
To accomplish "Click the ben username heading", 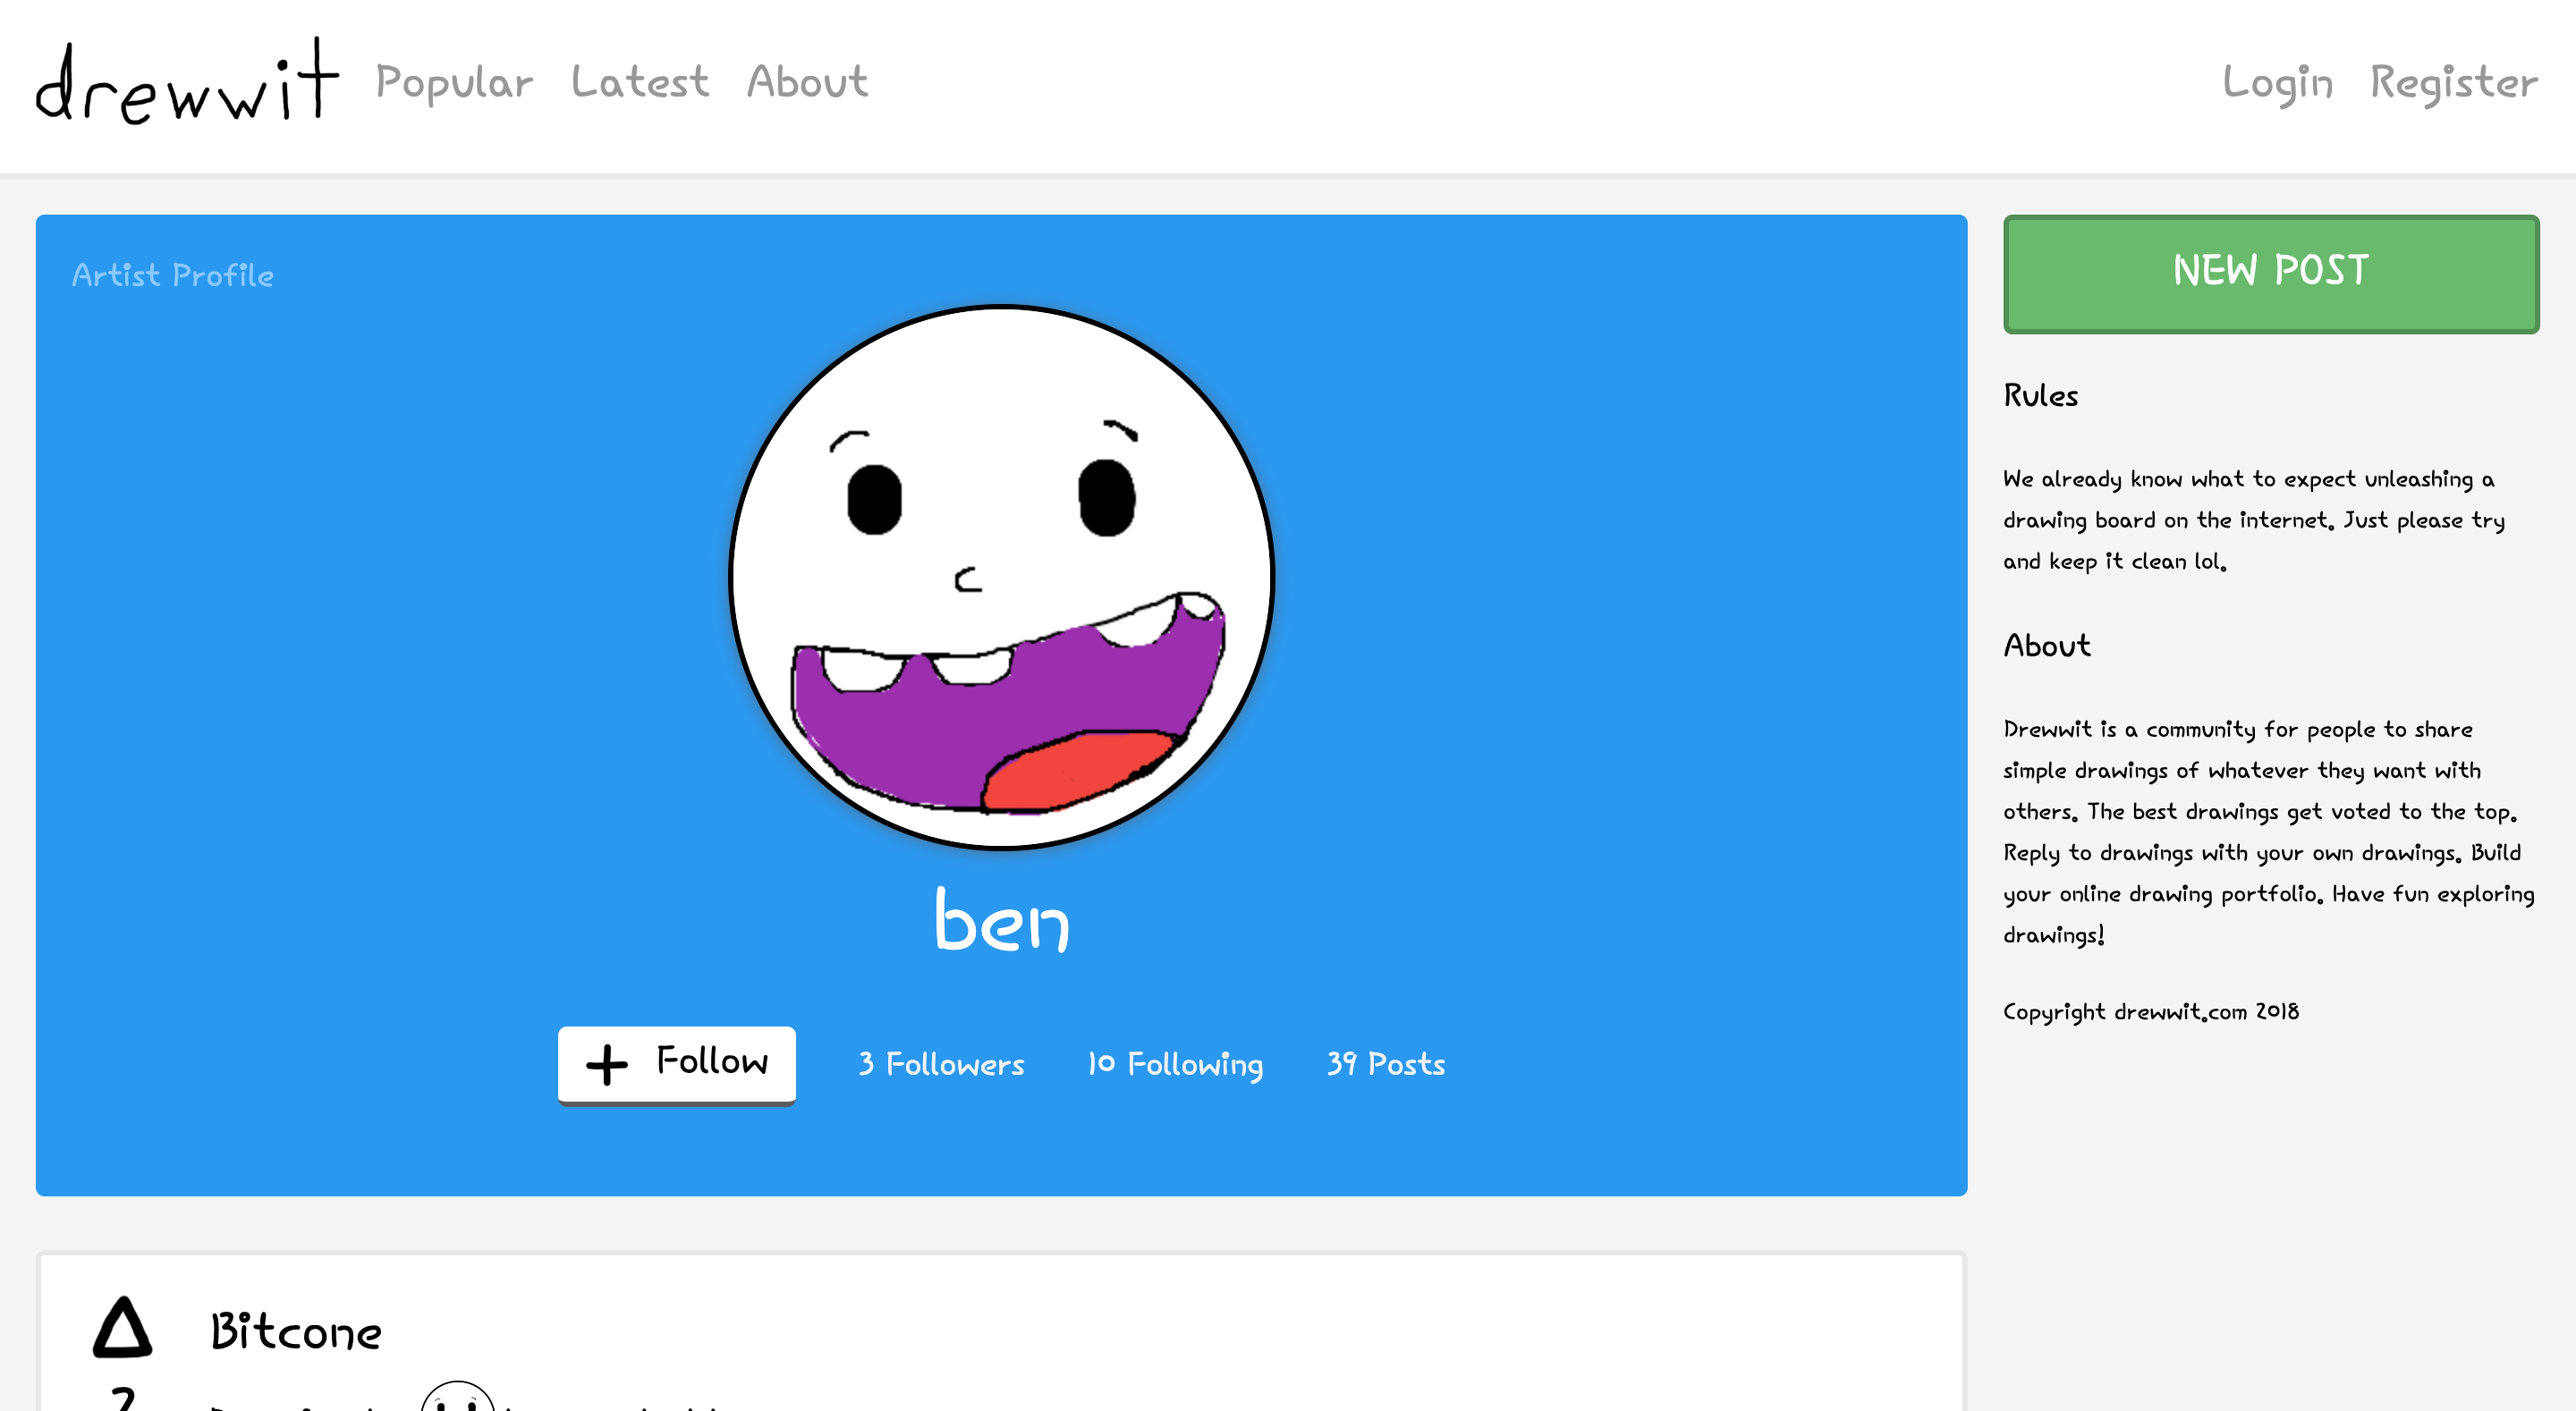I will click(x=1001, y=920).
